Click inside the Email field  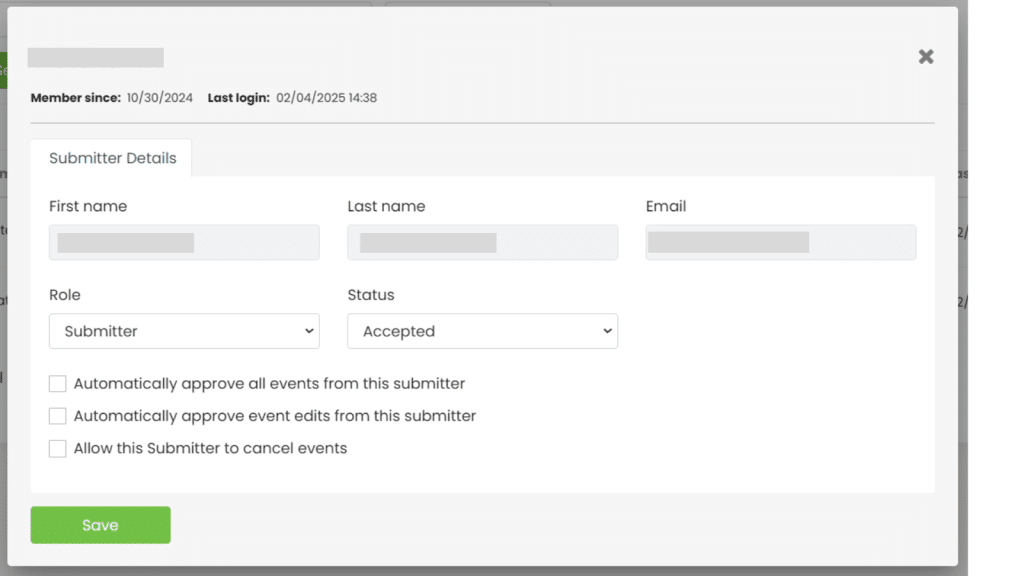coord(780,242)
